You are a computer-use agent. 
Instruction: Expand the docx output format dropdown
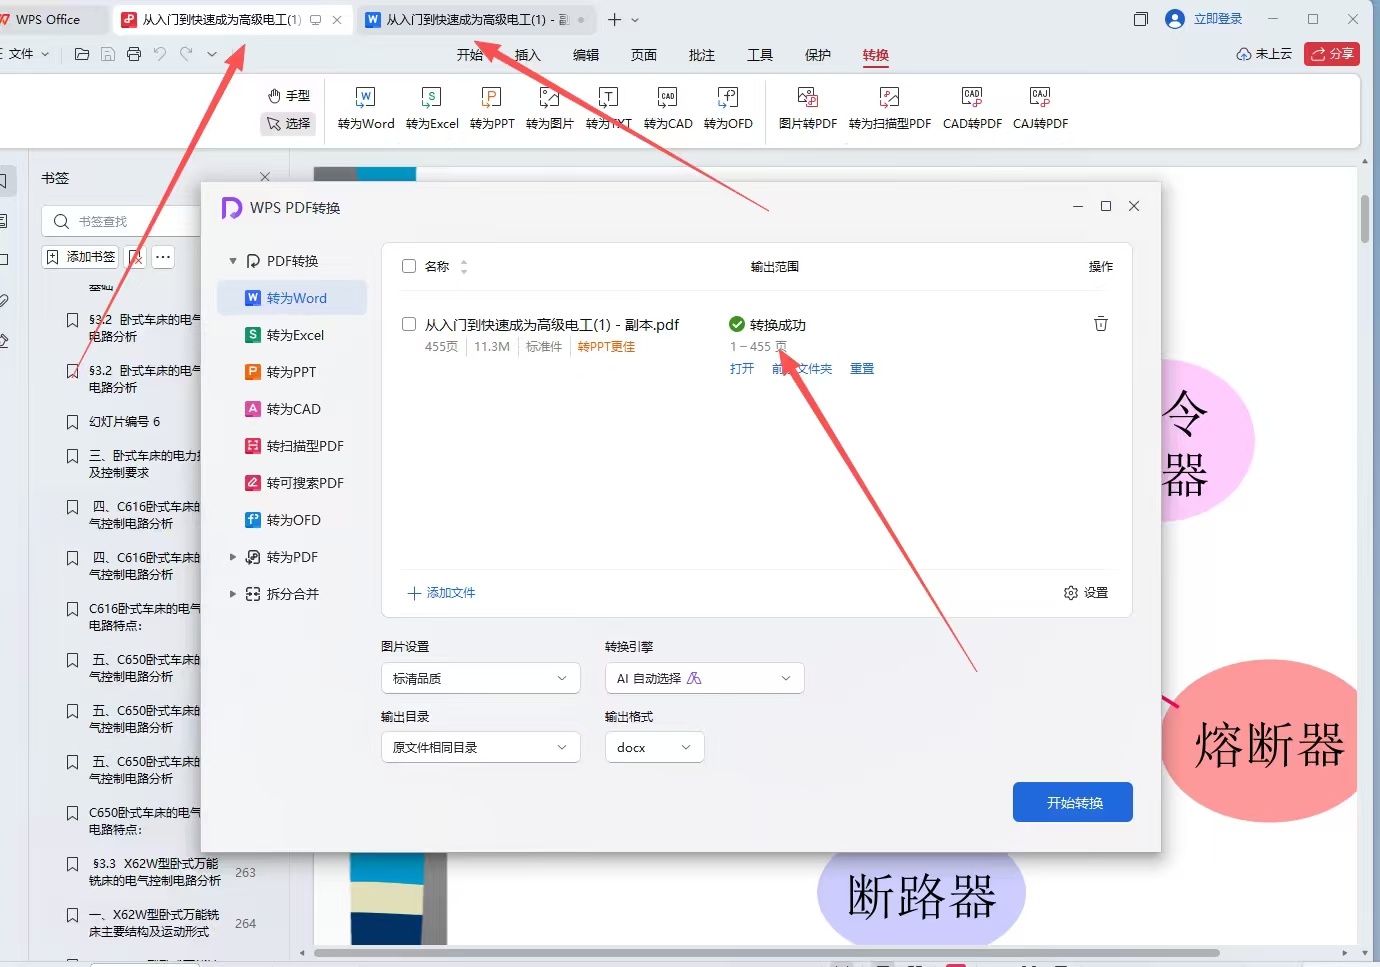pos(655,747)
